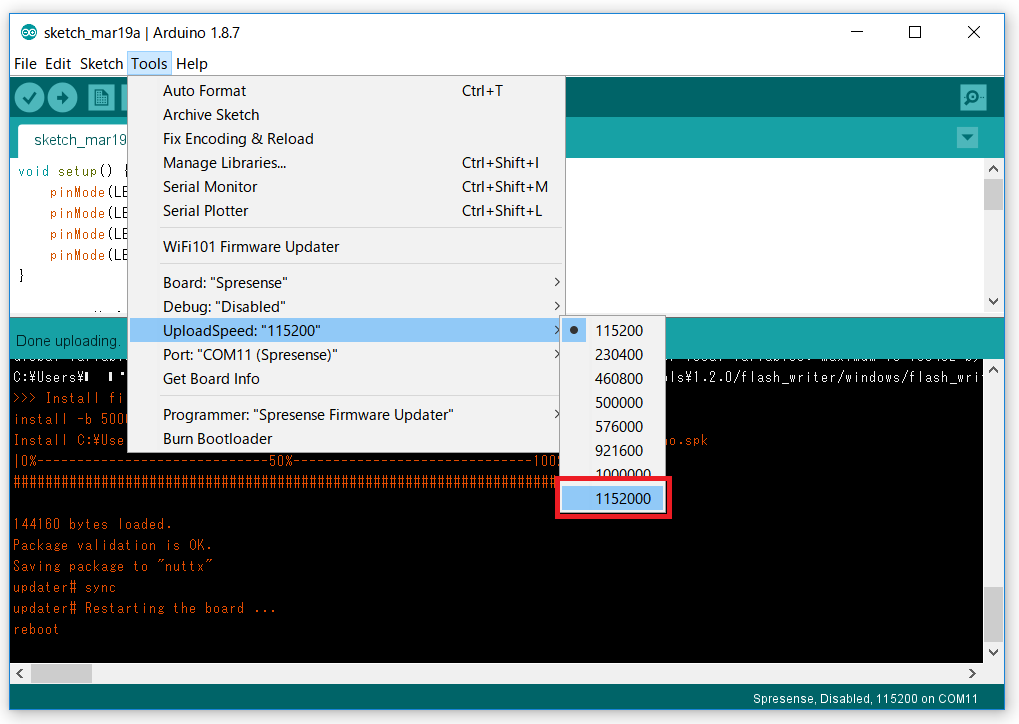Open the tab menu dropdown arrow

(x=966, y=138)
